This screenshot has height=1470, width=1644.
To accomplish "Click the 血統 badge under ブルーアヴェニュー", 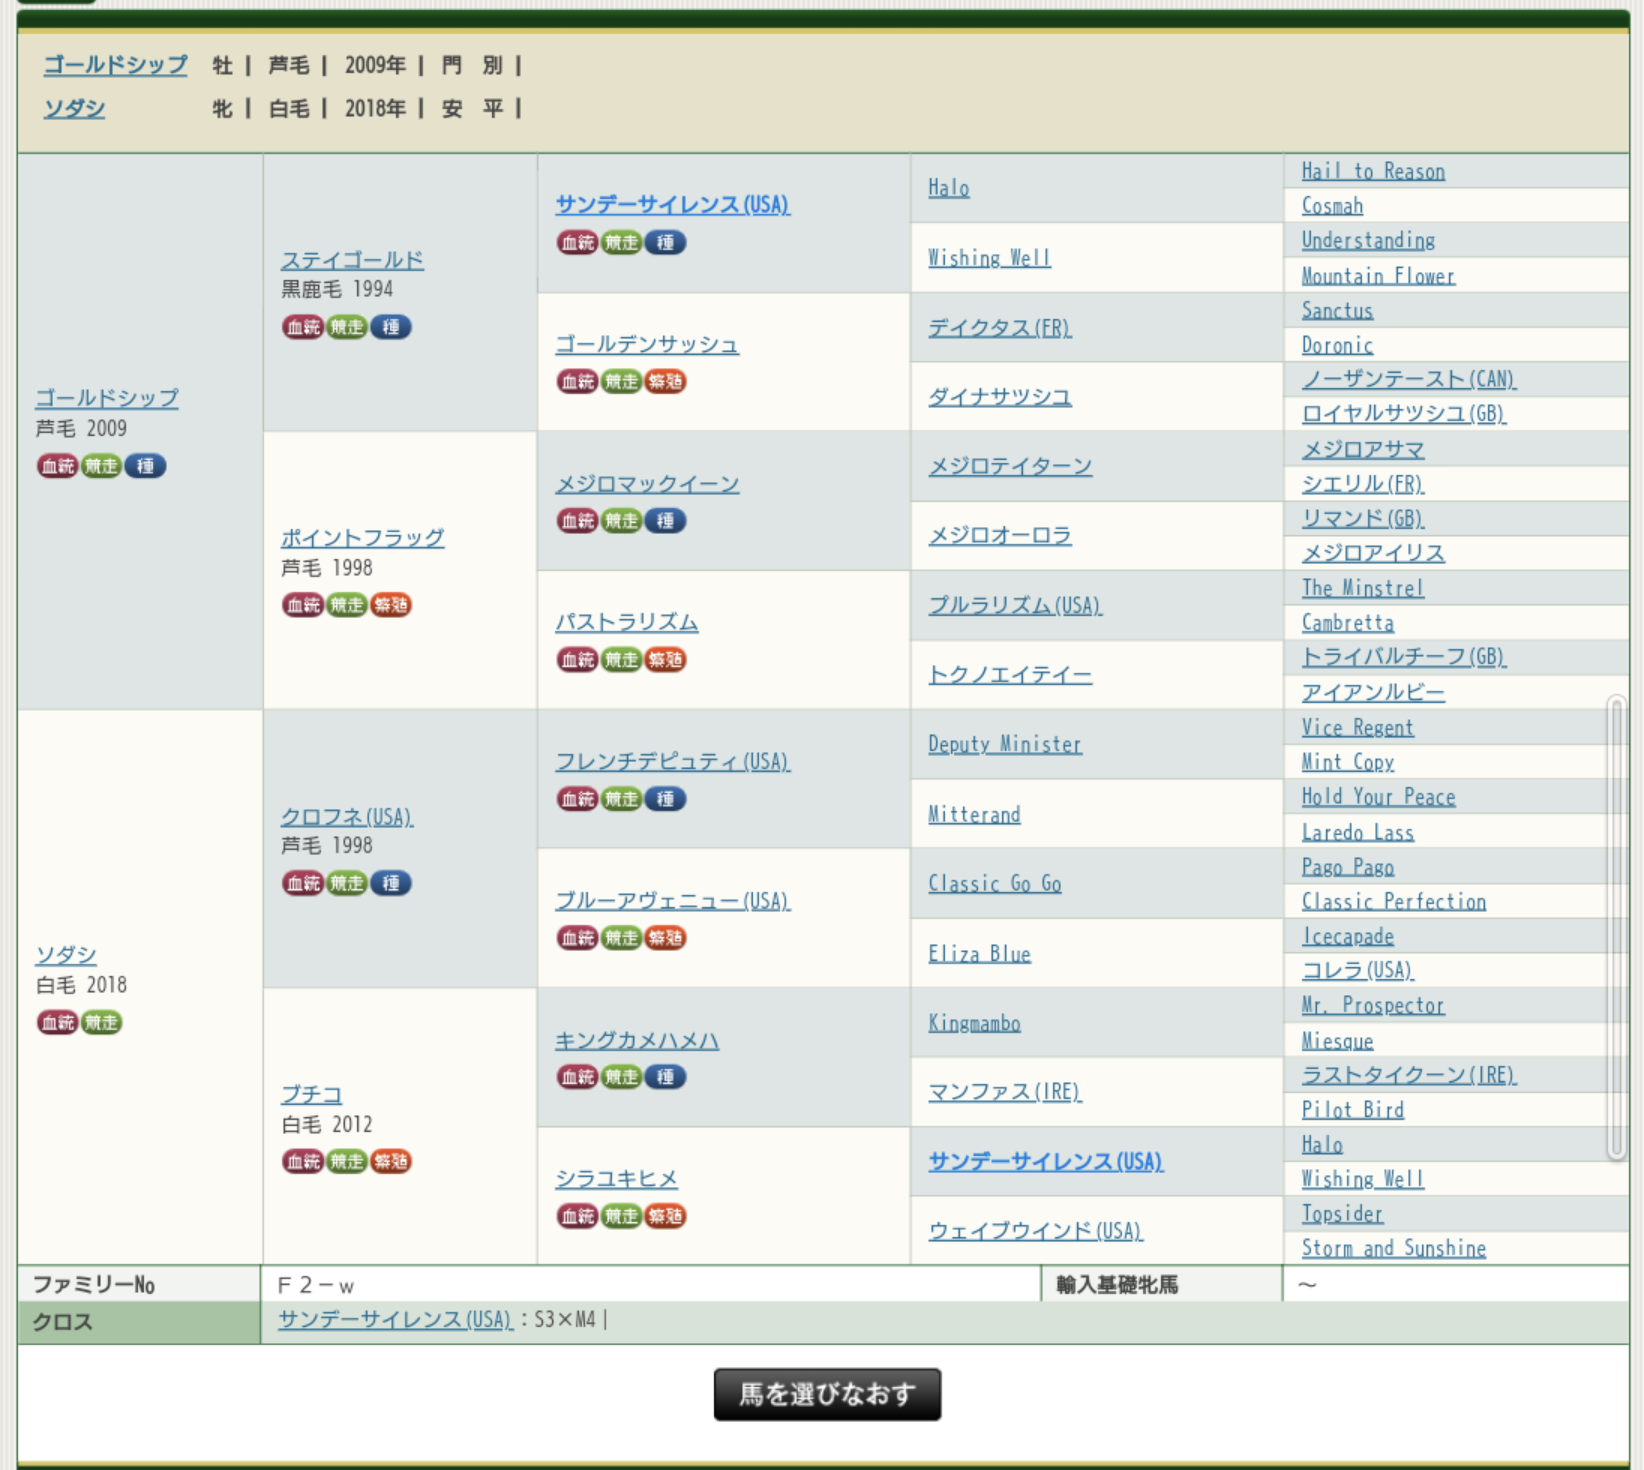I will click(577, 938).
